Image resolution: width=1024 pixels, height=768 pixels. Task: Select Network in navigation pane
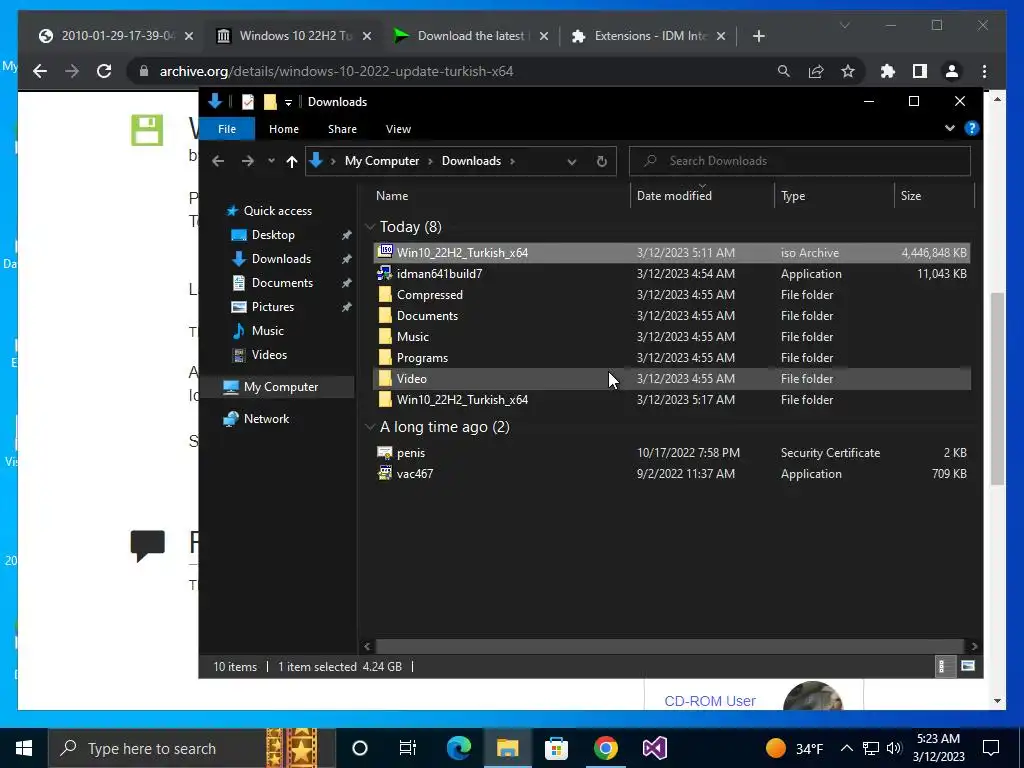pos(266,419)
